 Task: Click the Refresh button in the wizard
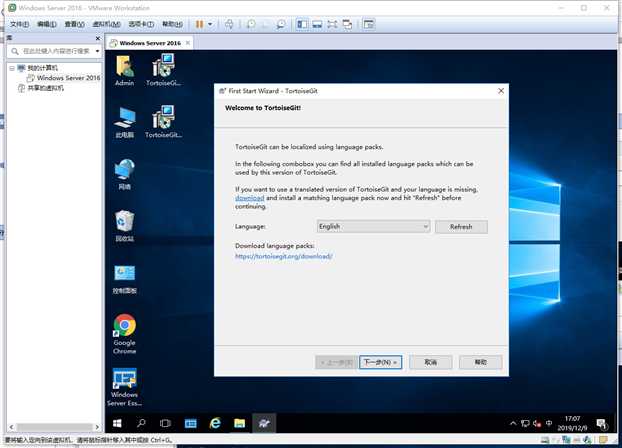(x=461, y=227)
